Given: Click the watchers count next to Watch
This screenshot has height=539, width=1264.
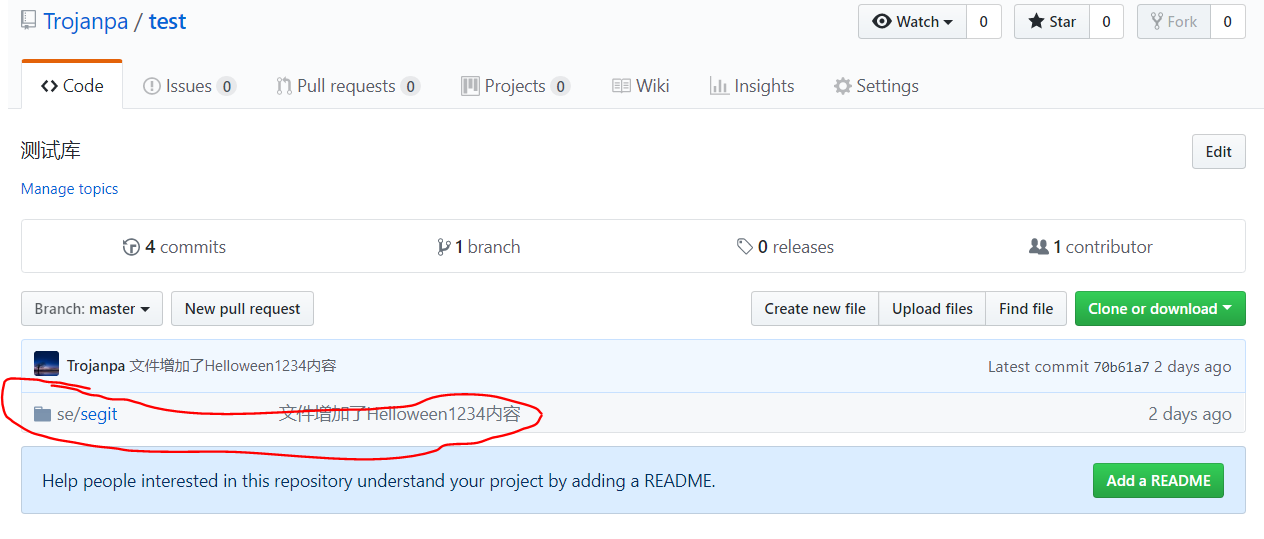Looking at the screenshot, I should 984,22.
